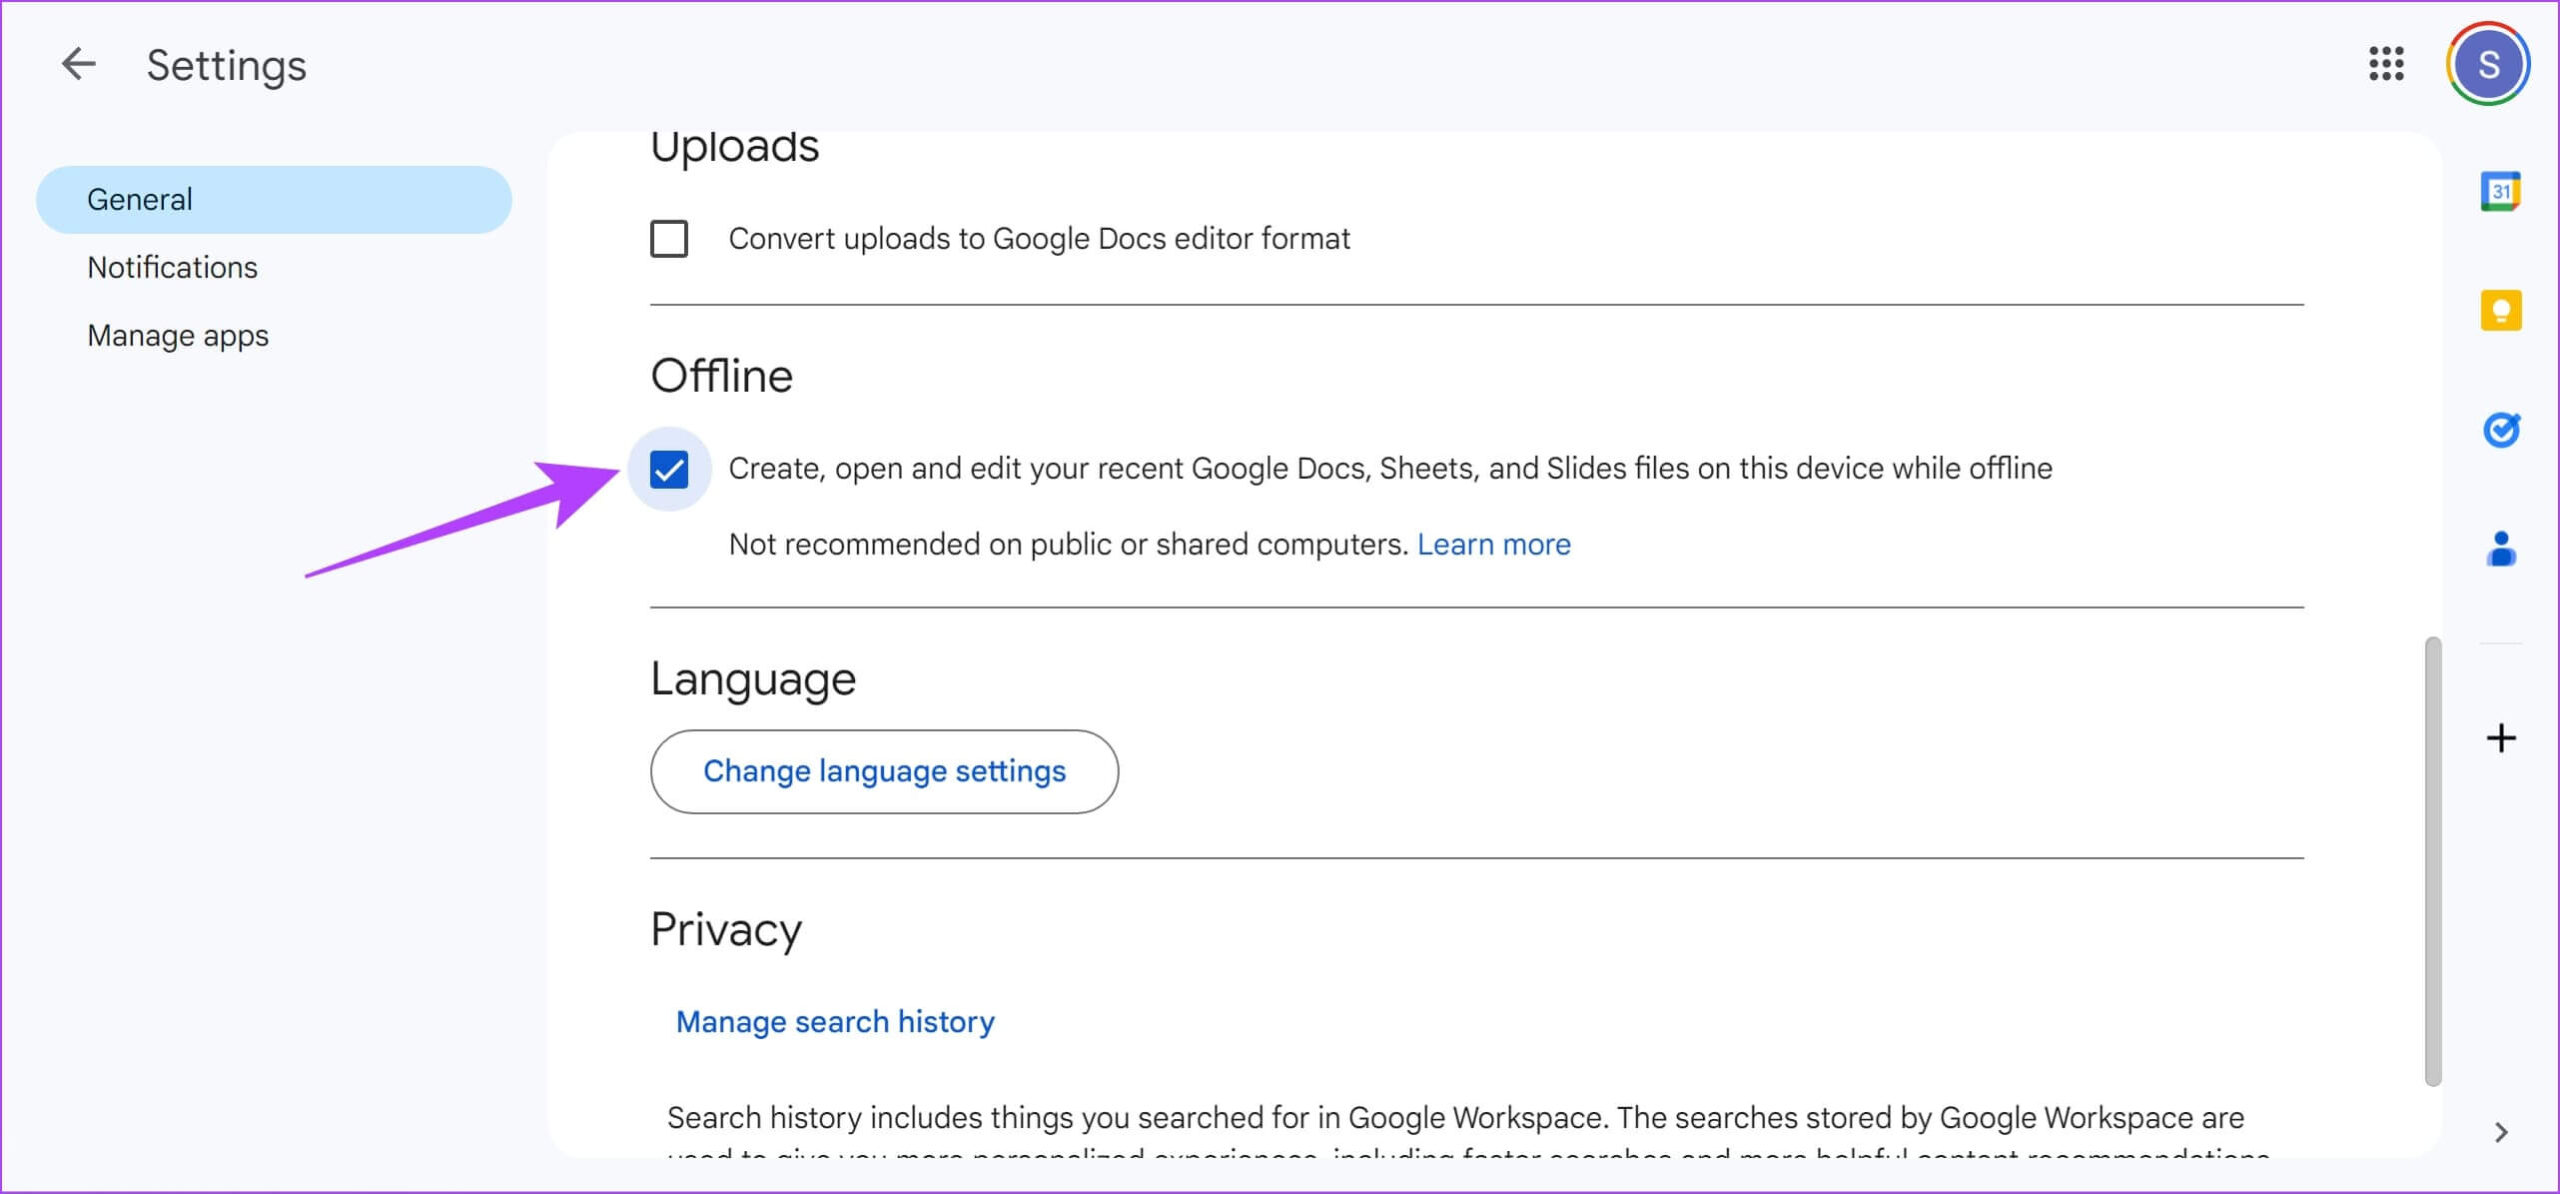
Task: Open Google Tasks side panel
Action: (x=2500, y=430)
